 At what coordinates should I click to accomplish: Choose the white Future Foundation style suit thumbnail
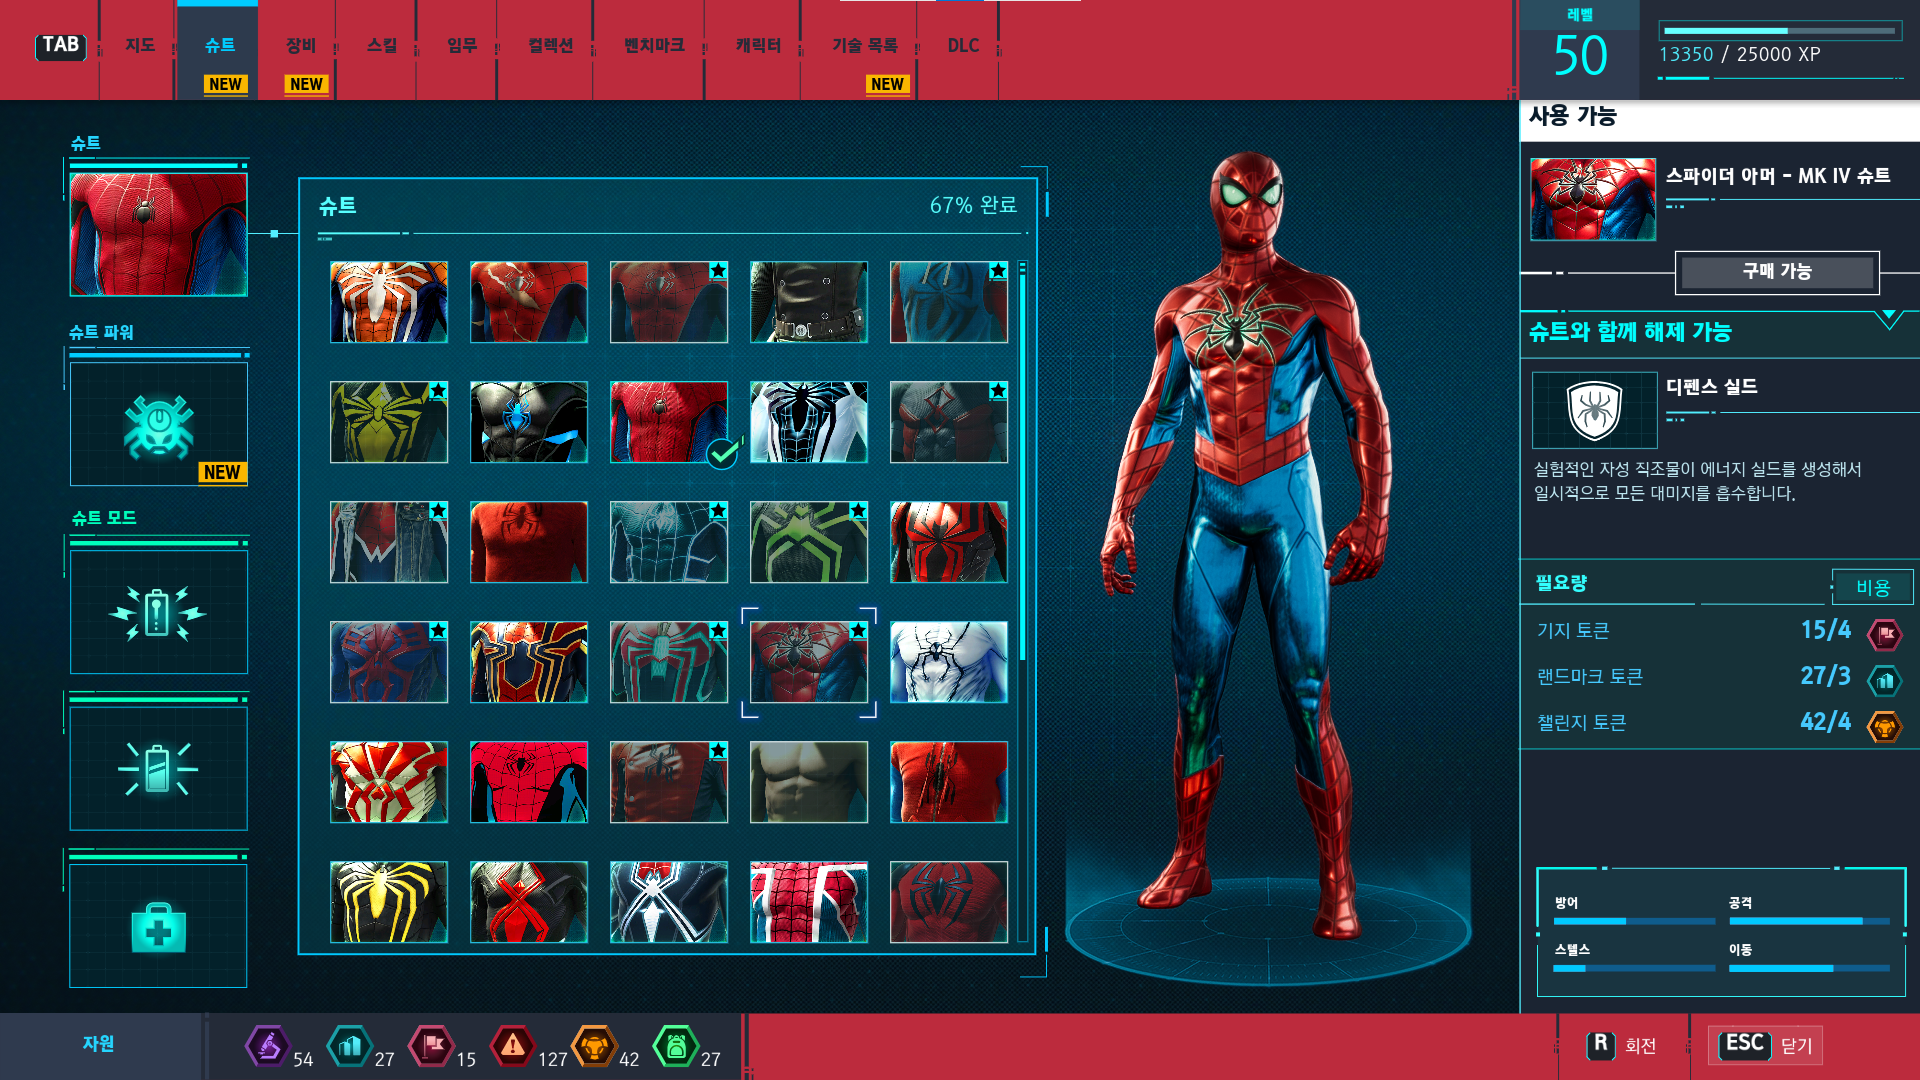949,662
